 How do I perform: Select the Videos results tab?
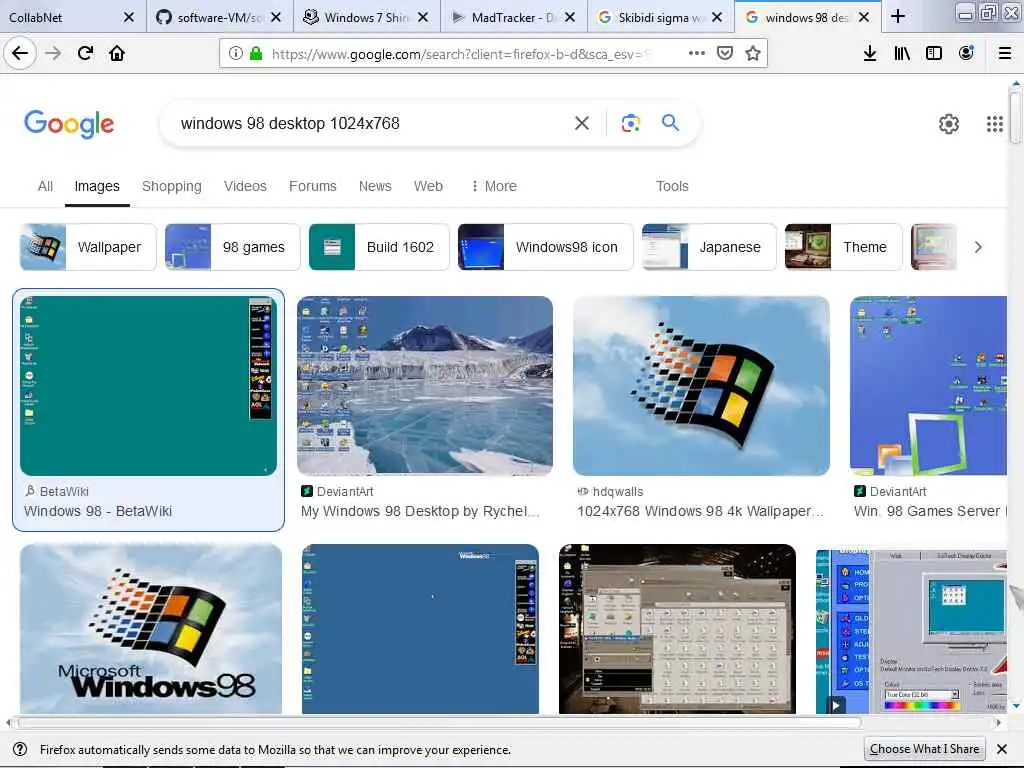(245, 186)
